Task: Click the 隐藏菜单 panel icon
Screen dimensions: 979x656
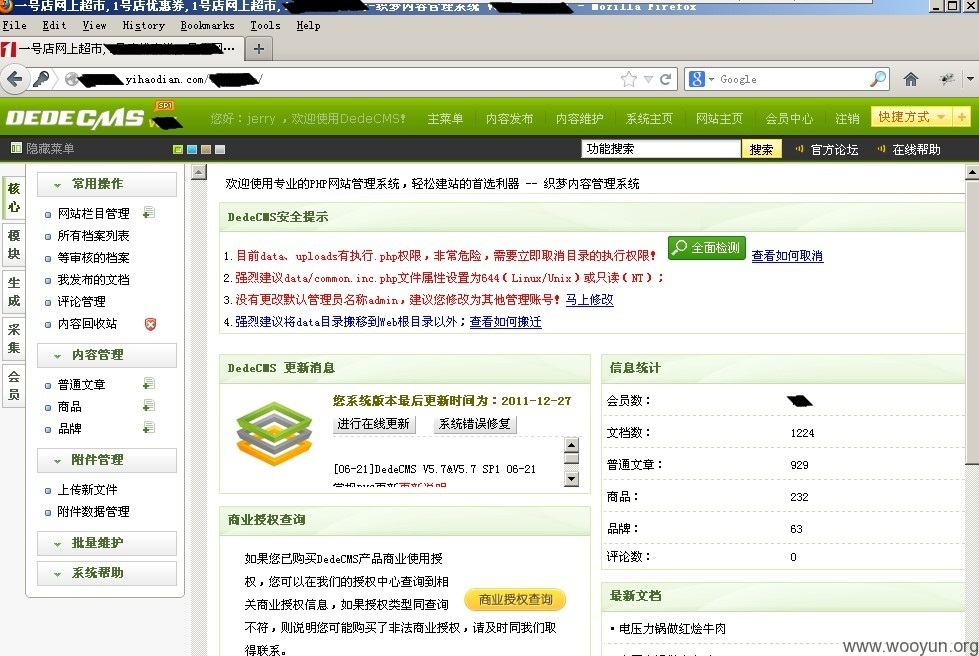Action: click(x=16, y=148)
